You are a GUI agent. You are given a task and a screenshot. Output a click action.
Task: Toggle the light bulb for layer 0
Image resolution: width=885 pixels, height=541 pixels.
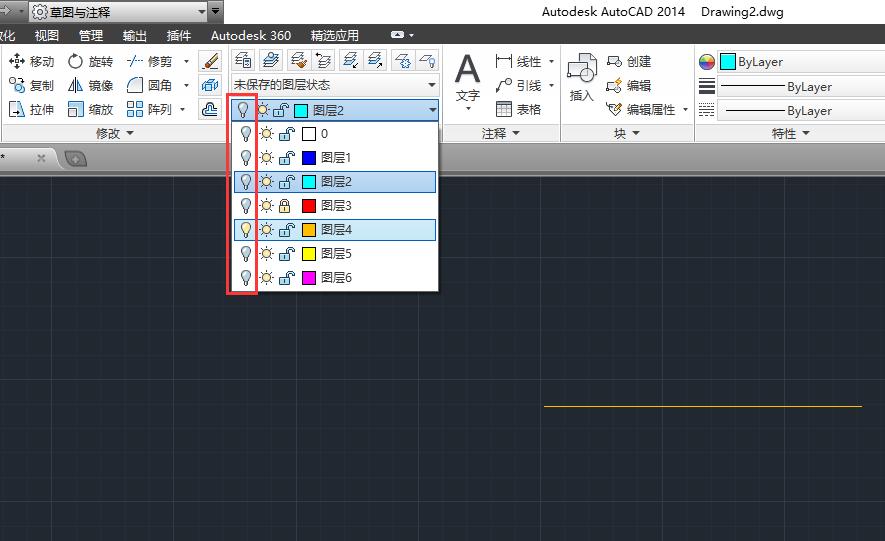(x=246, y=134)
